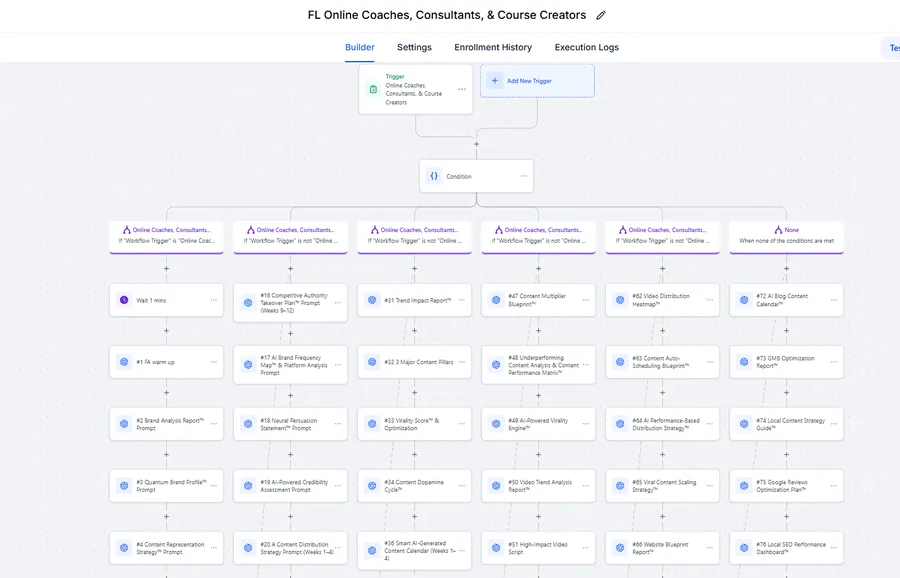Click the green Trigger clipboard icon
Screen dimensions: 900x578
pos(373,89)
